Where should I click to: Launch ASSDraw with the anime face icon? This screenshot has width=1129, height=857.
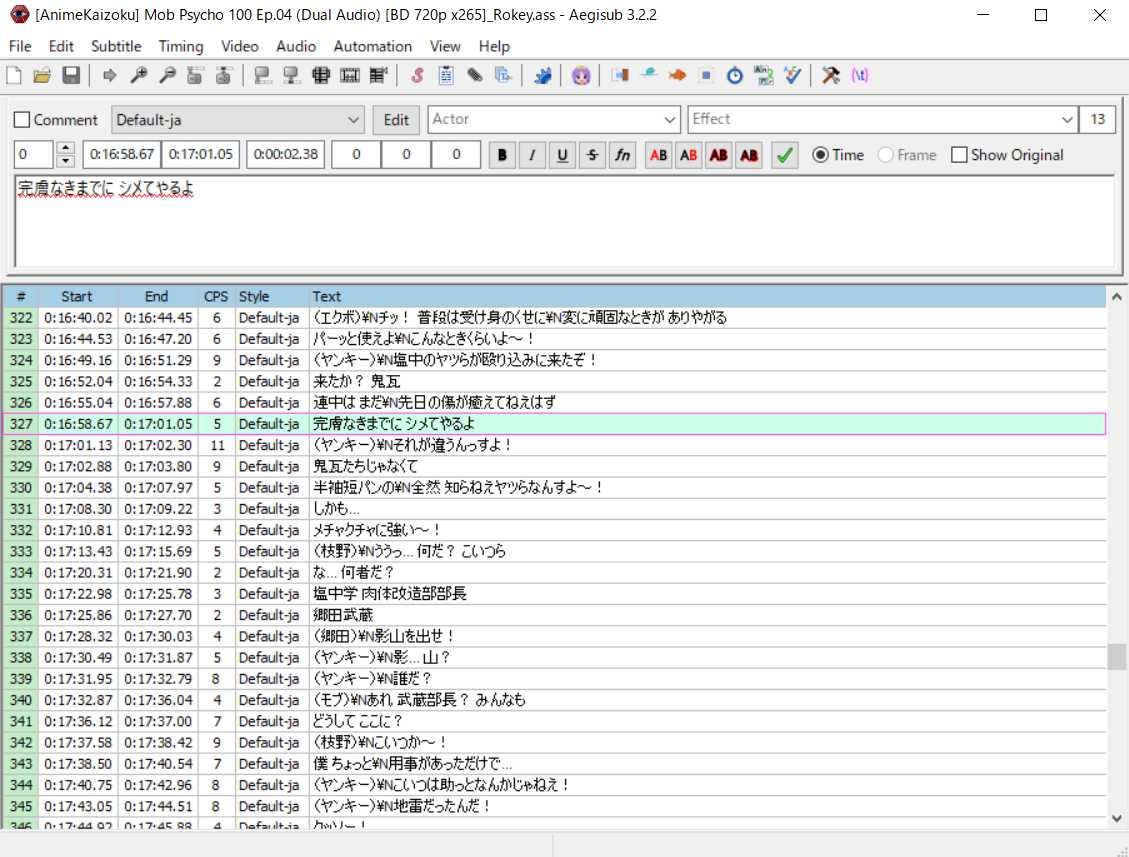(x=581, y=75)
